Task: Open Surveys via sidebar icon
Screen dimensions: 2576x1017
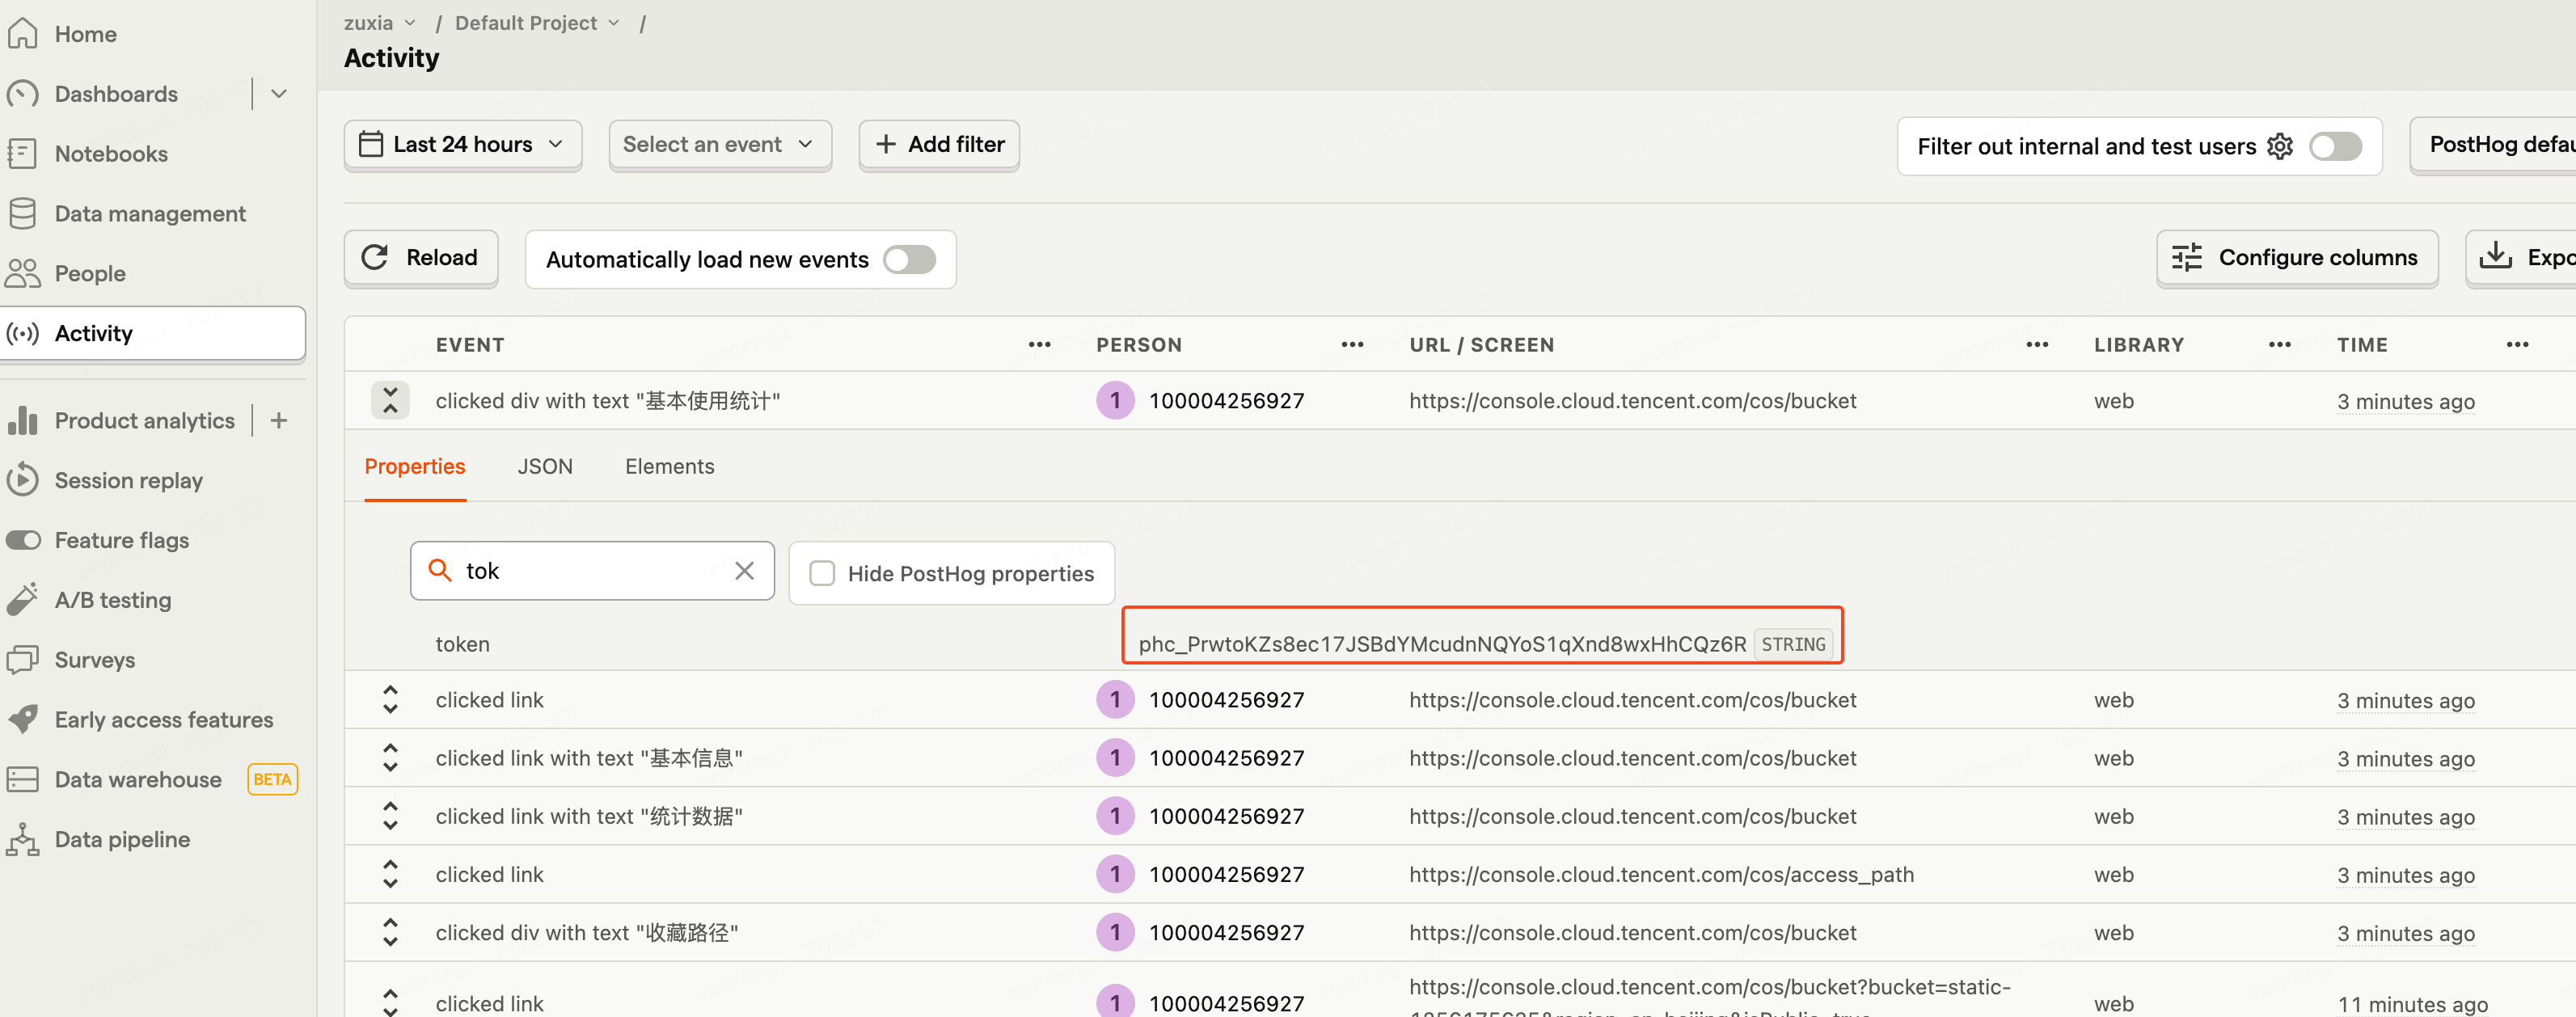Action: (23, 660)
